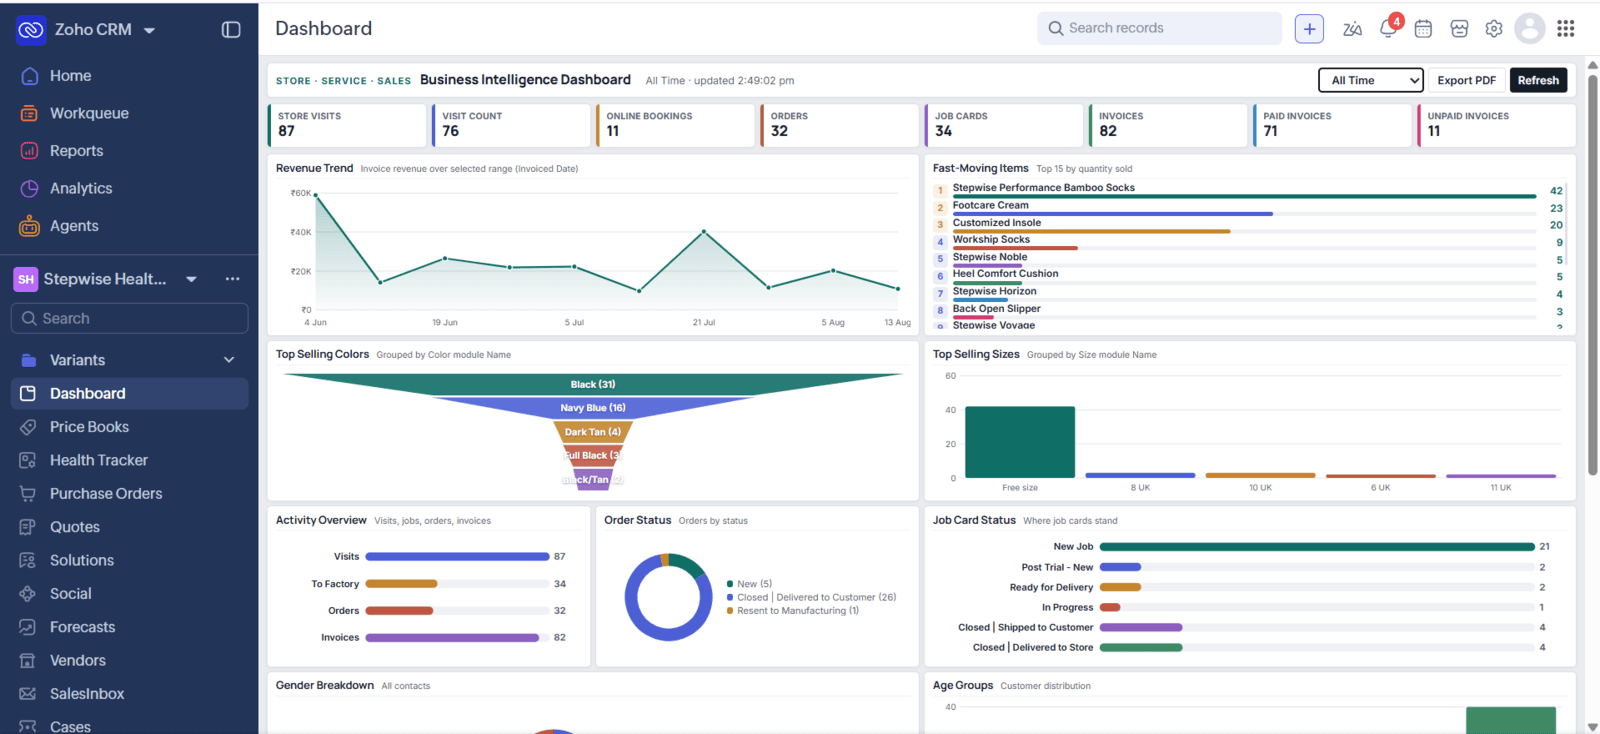Click the Variants folder icon
The height and width of the screenshot is (734, 1600).
pos(29,360)
